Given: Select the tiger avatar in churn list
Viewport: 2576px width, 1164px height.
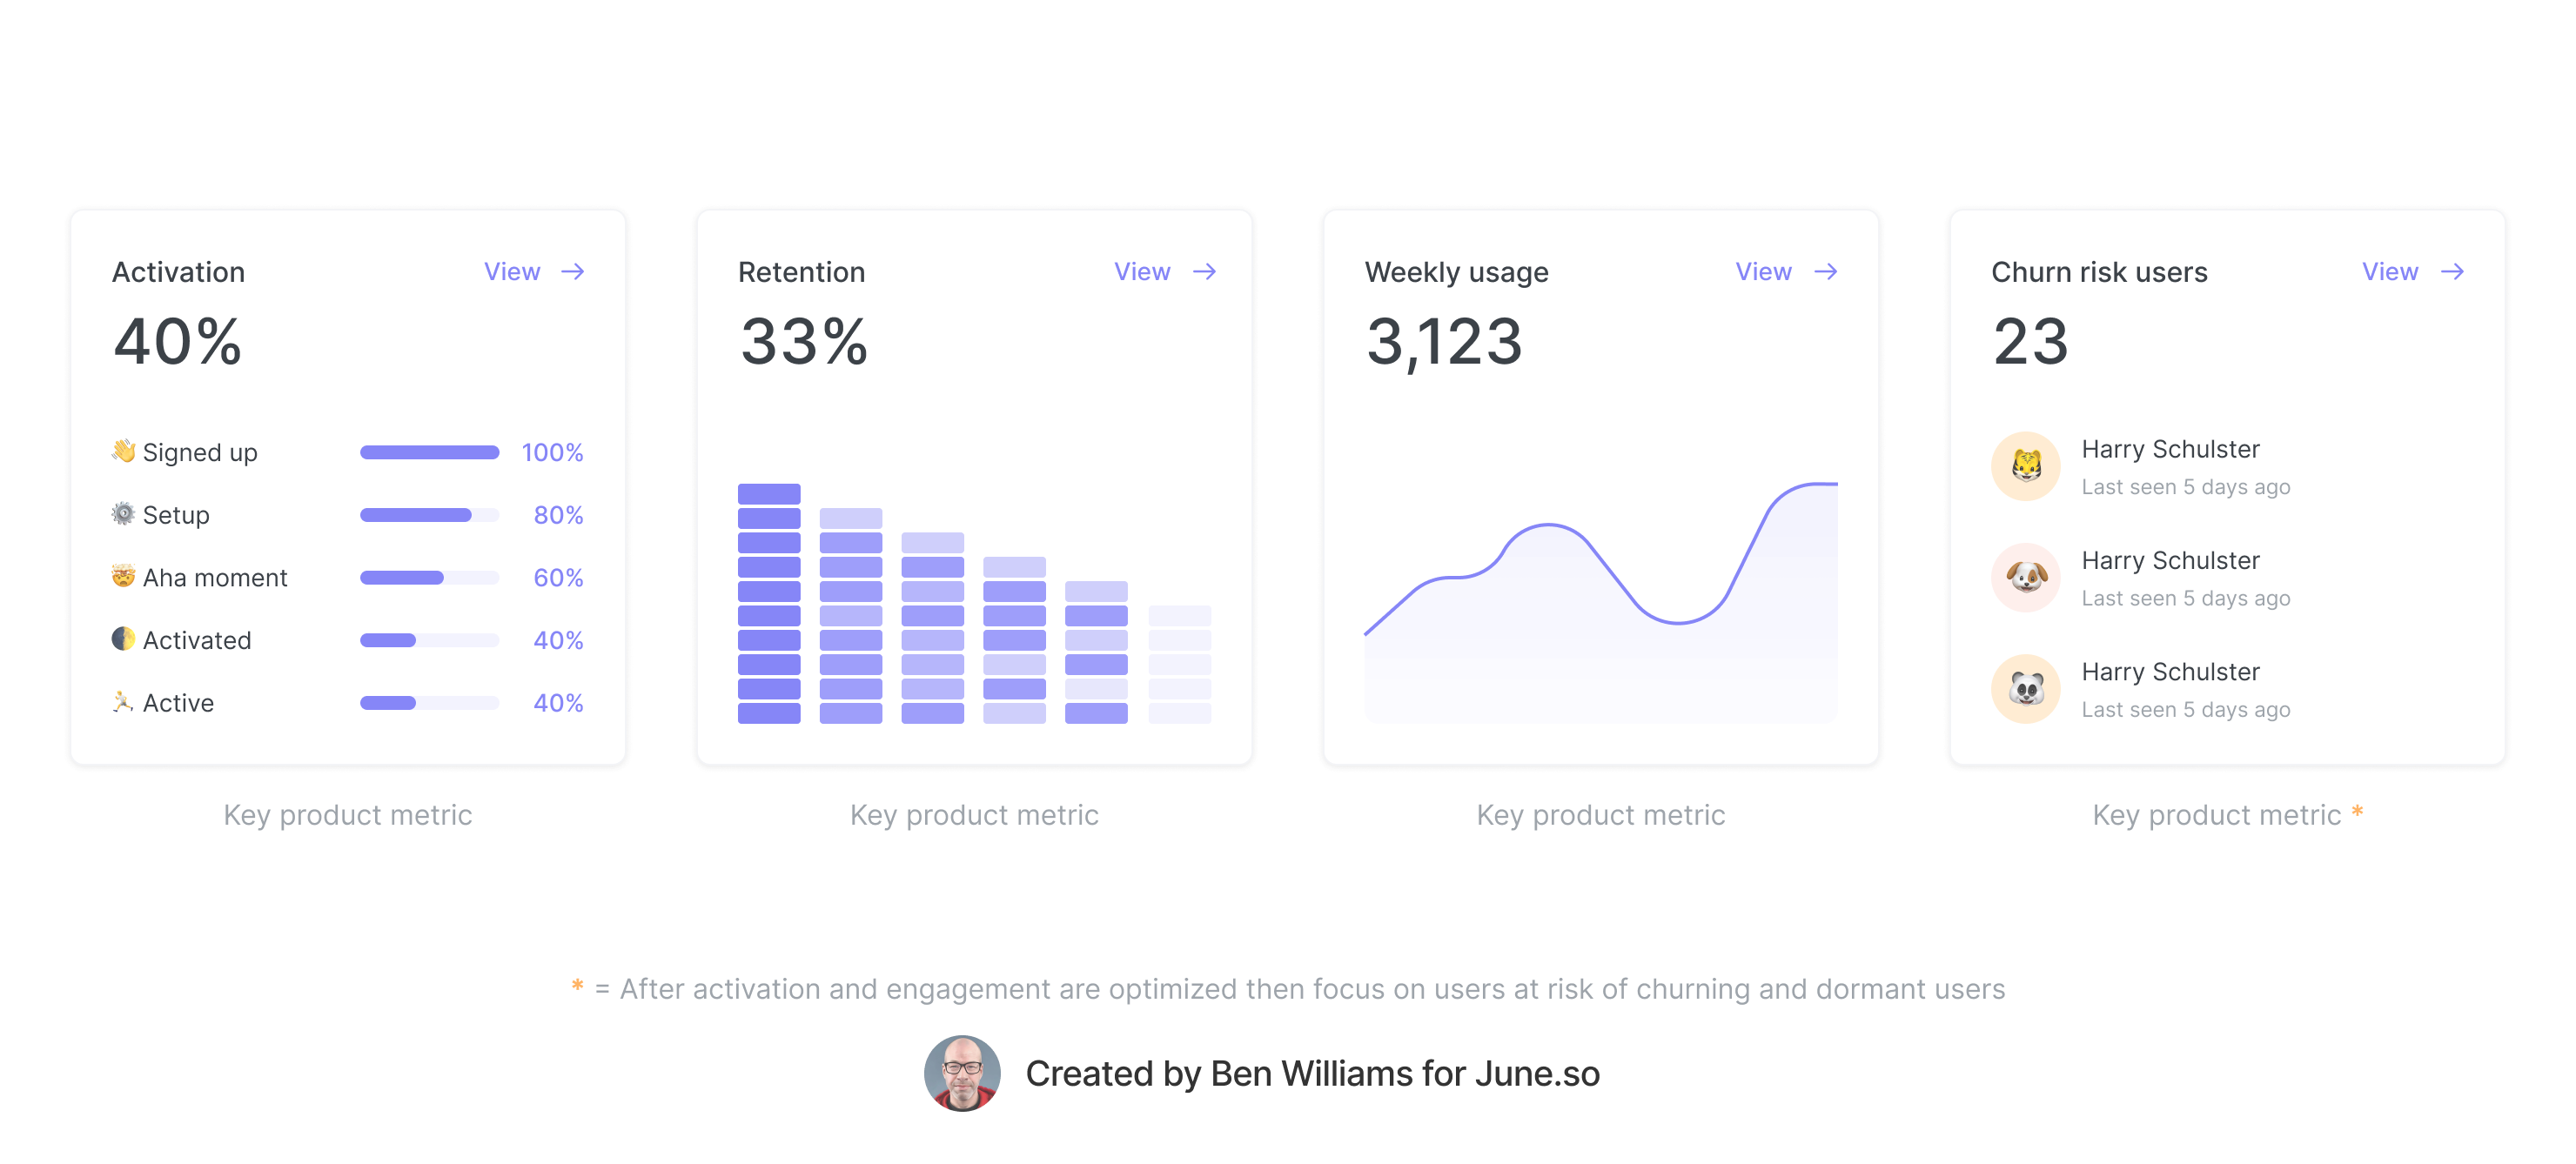Looking at the screenshot, I should click(x=2025, y=466).
